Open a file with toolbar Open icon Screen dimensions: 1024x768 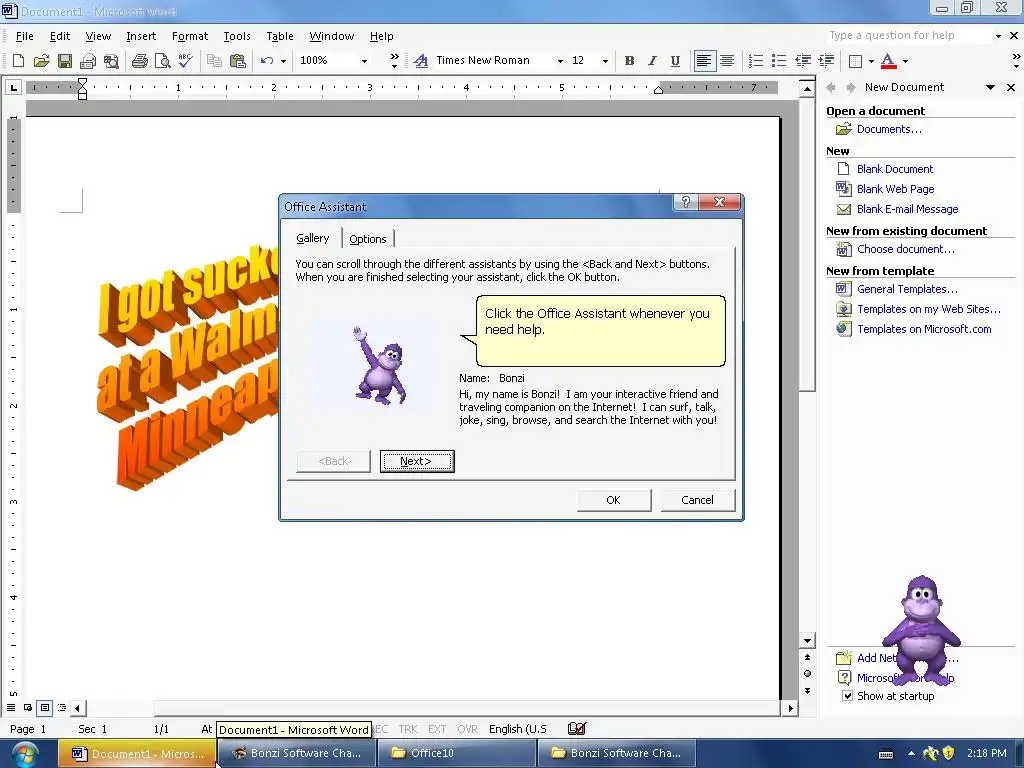41,61
